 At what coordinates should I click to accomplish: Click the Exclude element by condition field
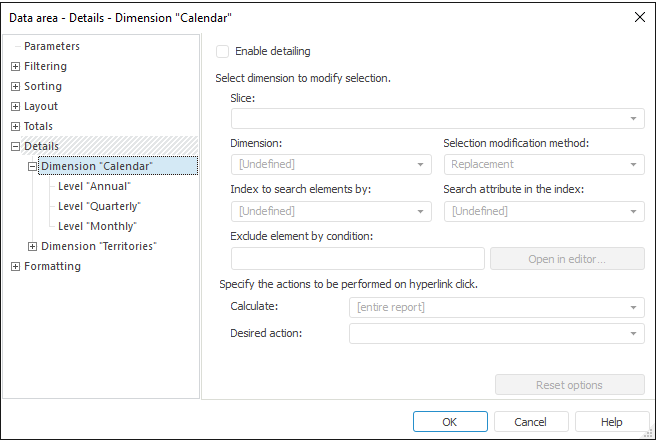[x=357, y=259]
